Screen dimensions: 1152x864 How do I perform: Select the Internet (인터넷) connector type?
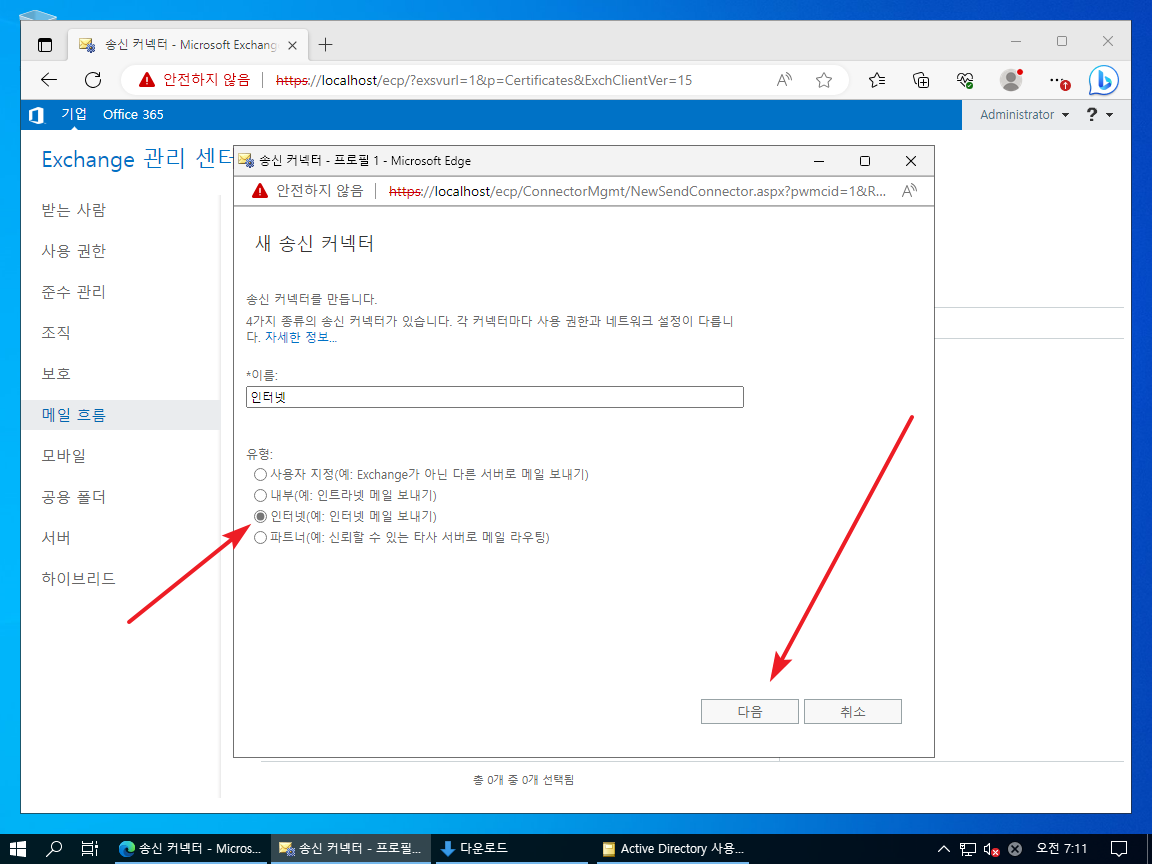click(260, 516)
